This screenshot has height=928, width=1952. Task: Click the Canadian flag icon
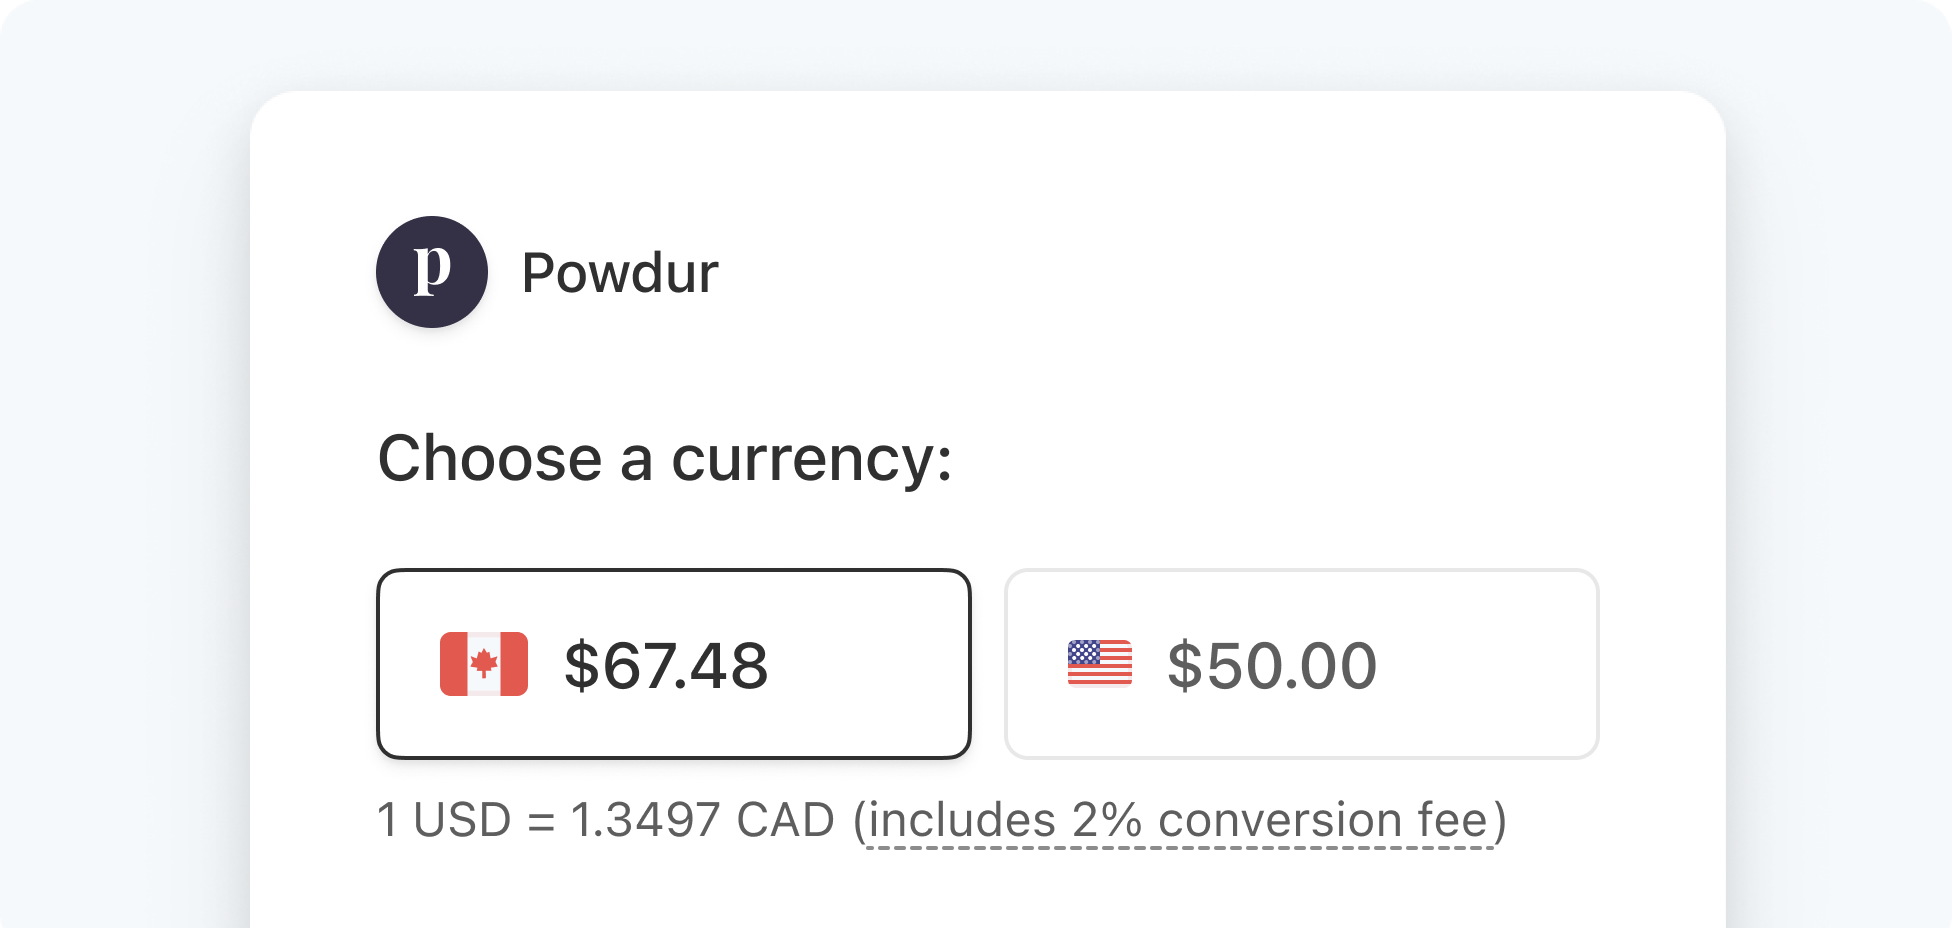[484, 664]
